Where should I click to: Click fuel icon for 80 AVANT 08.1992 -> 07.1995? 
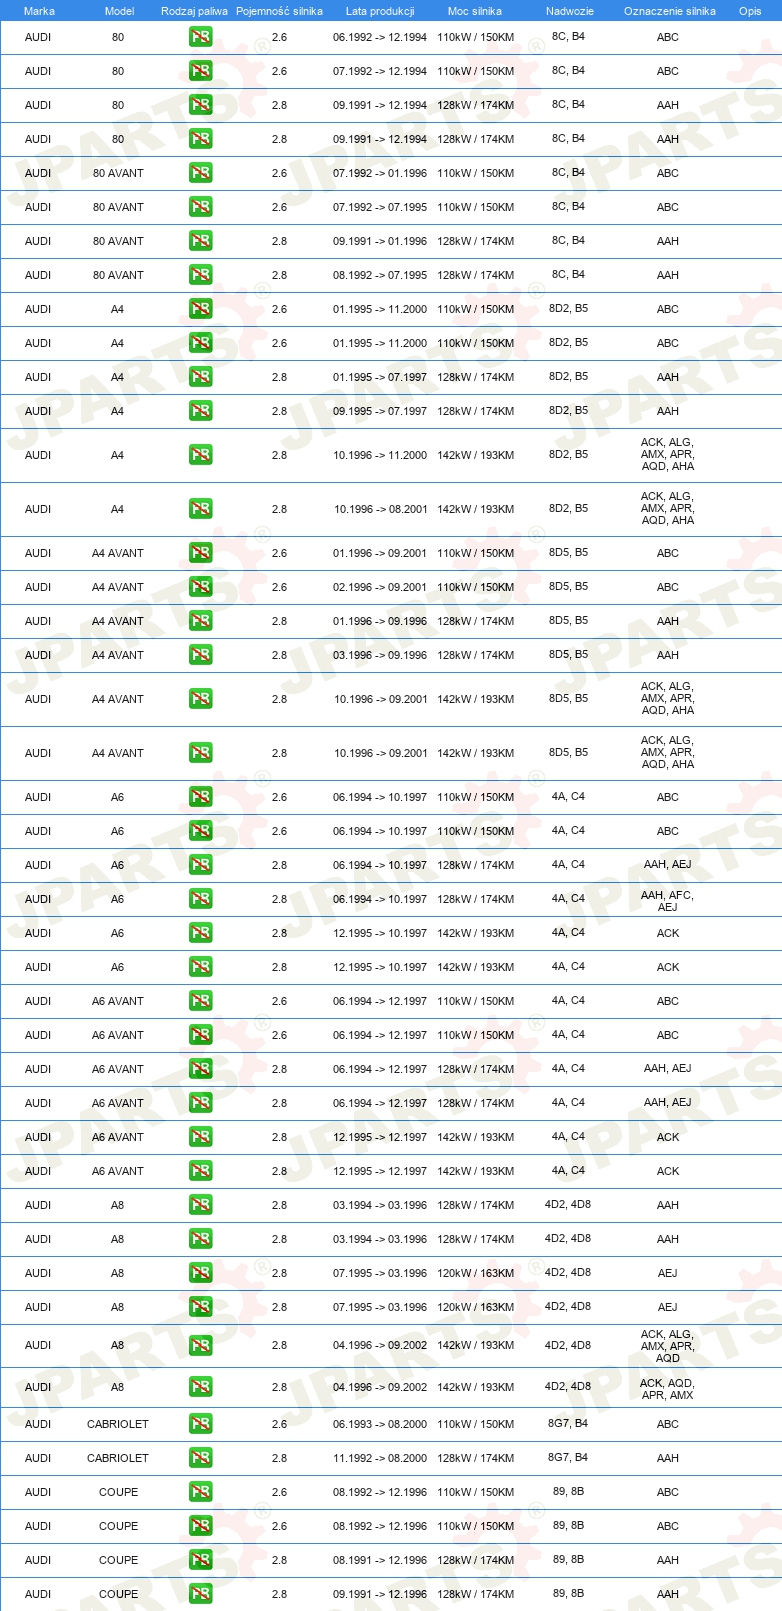click(201, 275)
